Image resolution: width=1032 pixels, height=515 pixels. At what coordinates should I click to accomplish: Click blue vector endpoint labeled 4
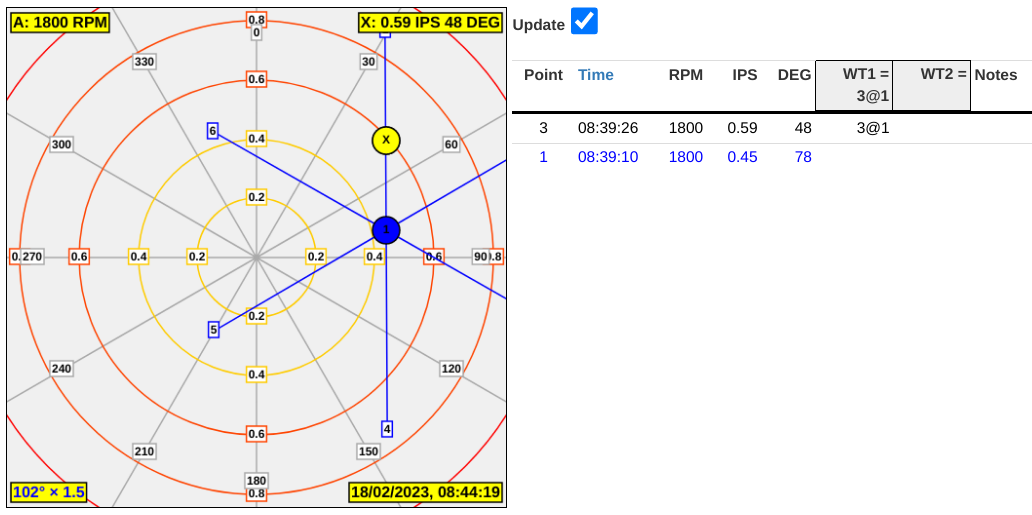387,428
